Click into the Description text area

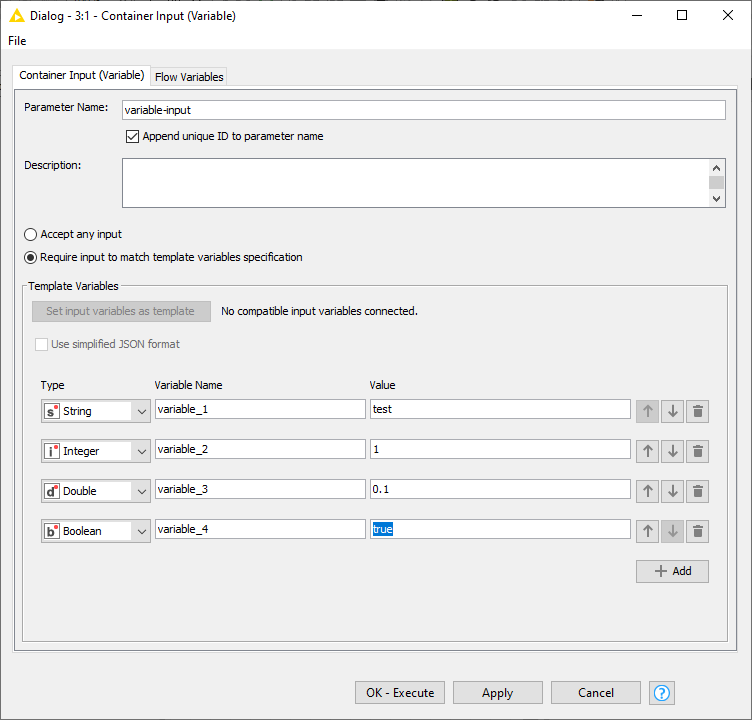click(x=415, y=183)
